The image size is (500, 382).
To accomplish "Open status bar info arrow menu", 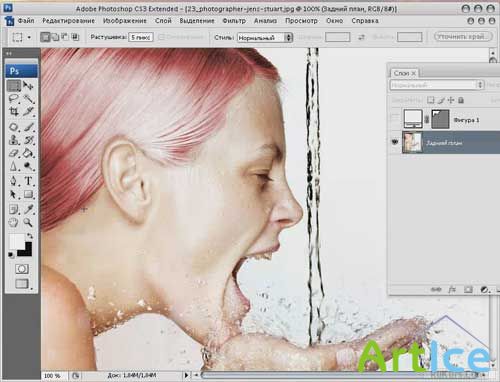I will [186, 375].
